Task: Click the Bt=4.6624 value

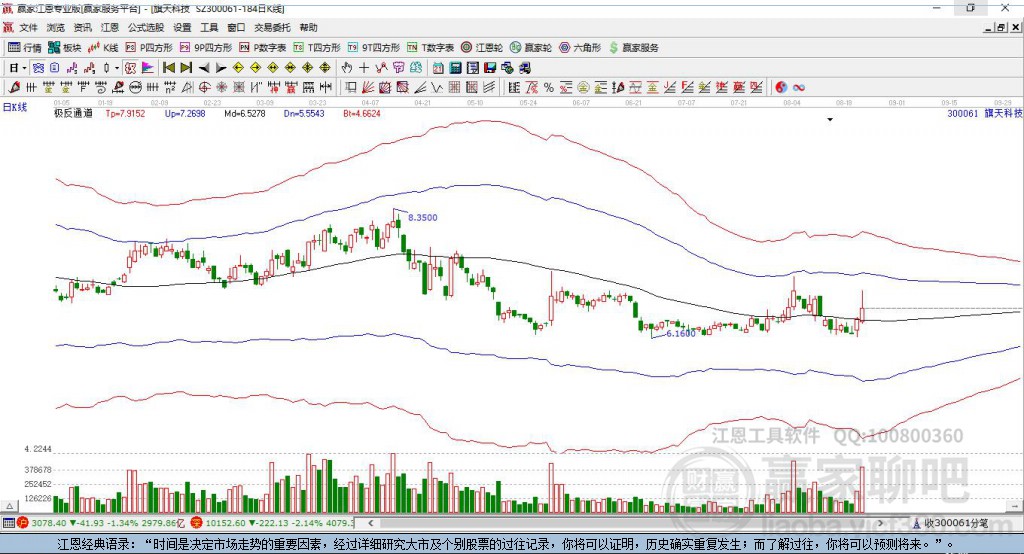Action: pos(362,114)
